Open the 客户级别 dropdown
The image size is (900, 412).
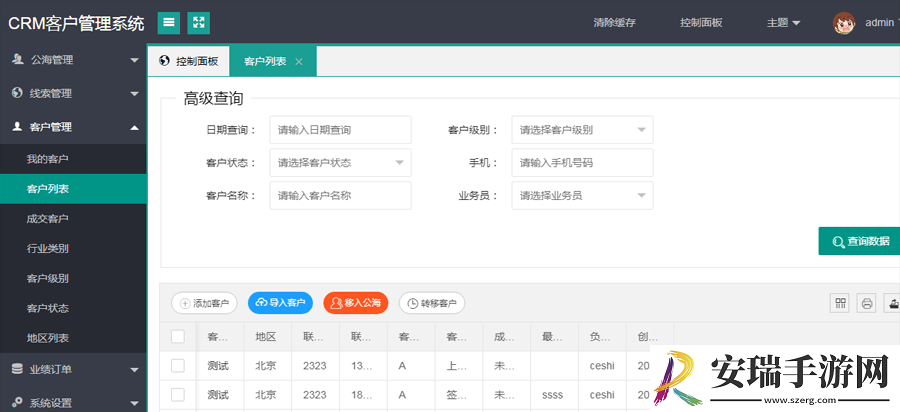tap(583, 130)
